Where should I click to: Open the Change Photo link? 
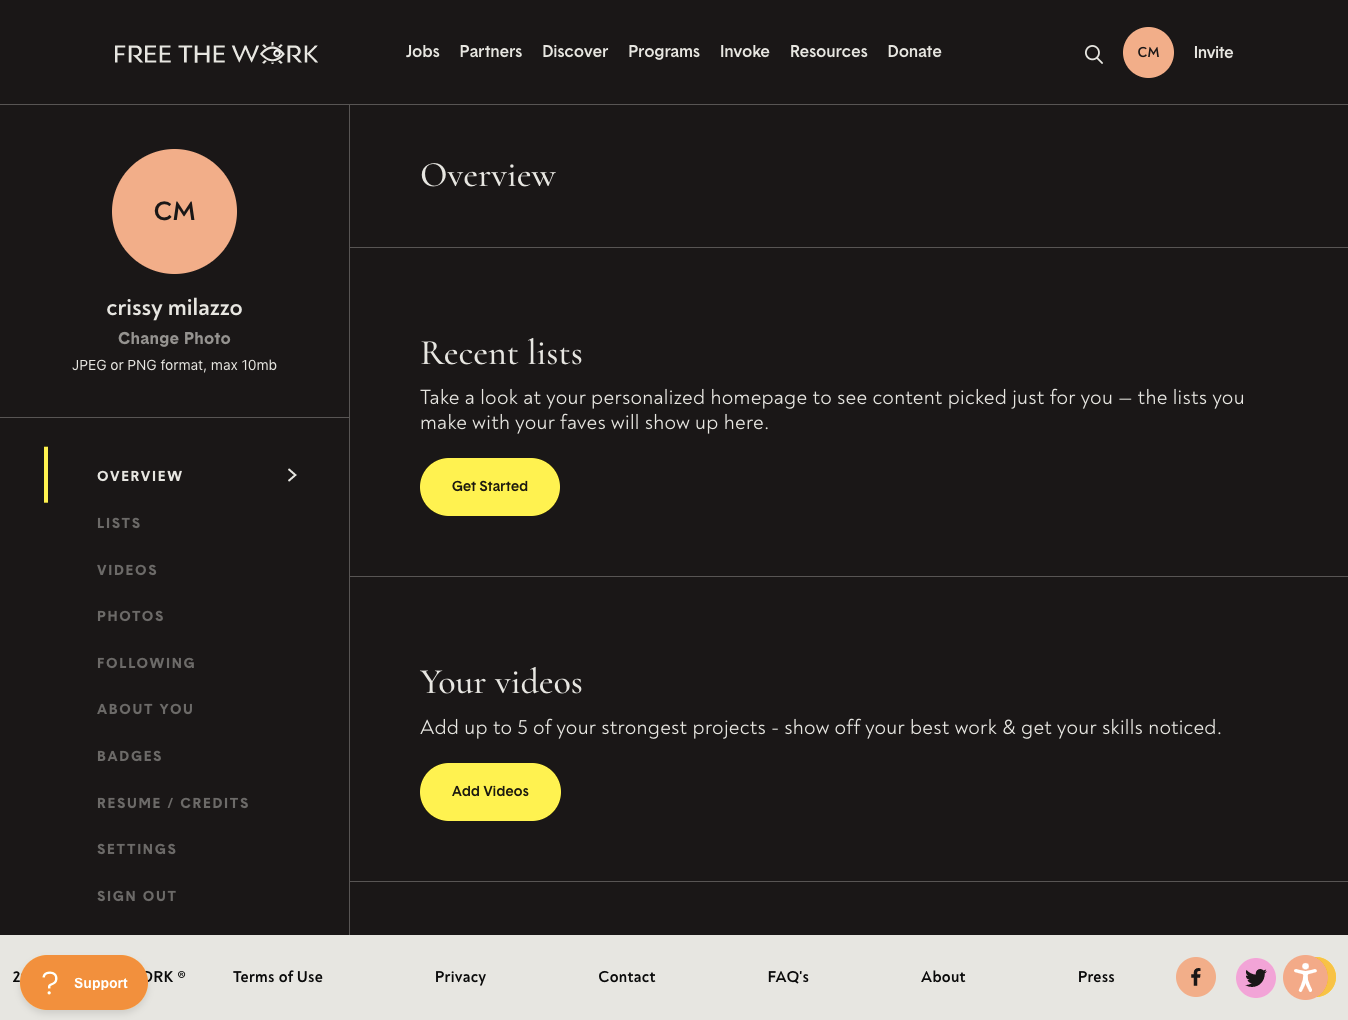point(174,338)
